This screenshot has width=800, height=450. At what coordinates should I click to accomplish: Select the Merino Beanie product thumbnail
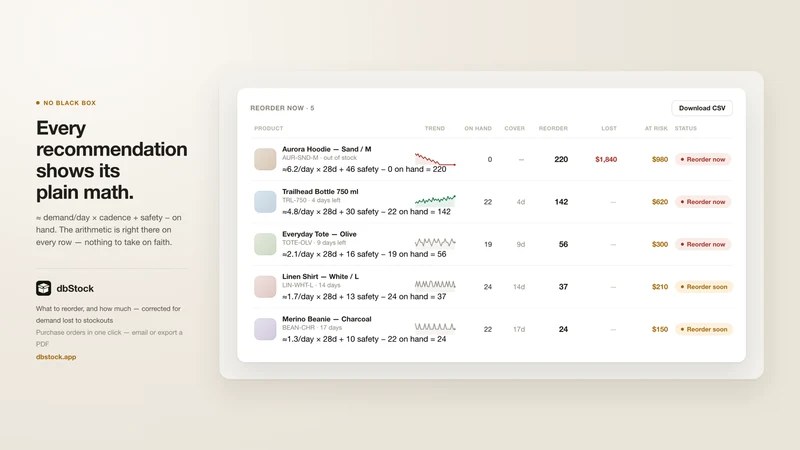pyautogui.click(x=265, y=329)
